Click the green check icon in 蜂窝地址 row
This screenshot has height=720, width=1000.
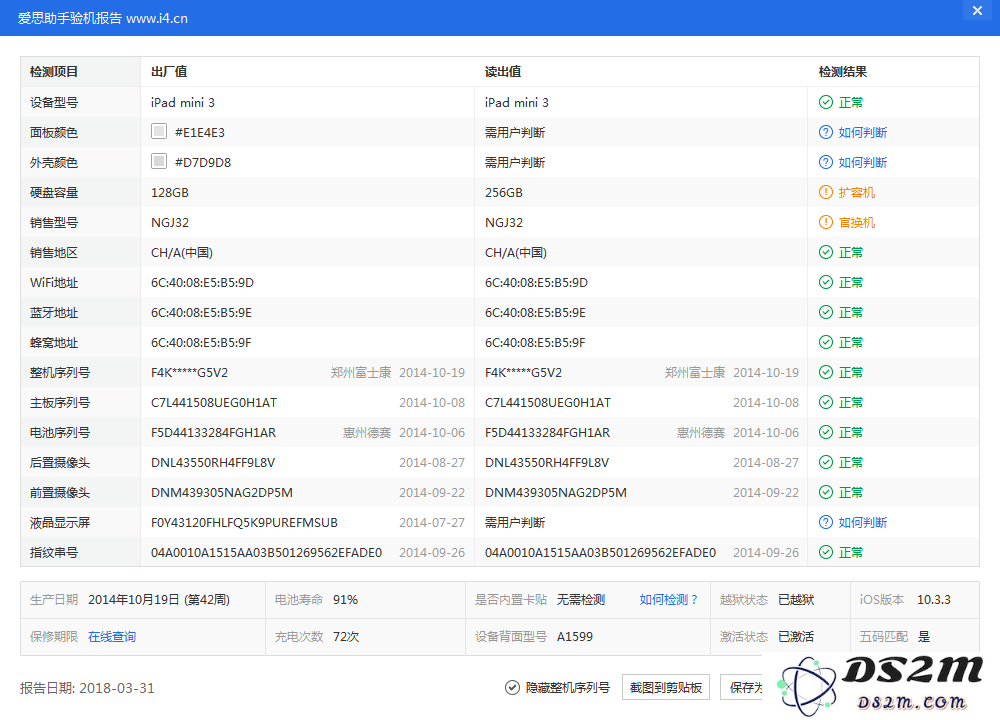825,342
